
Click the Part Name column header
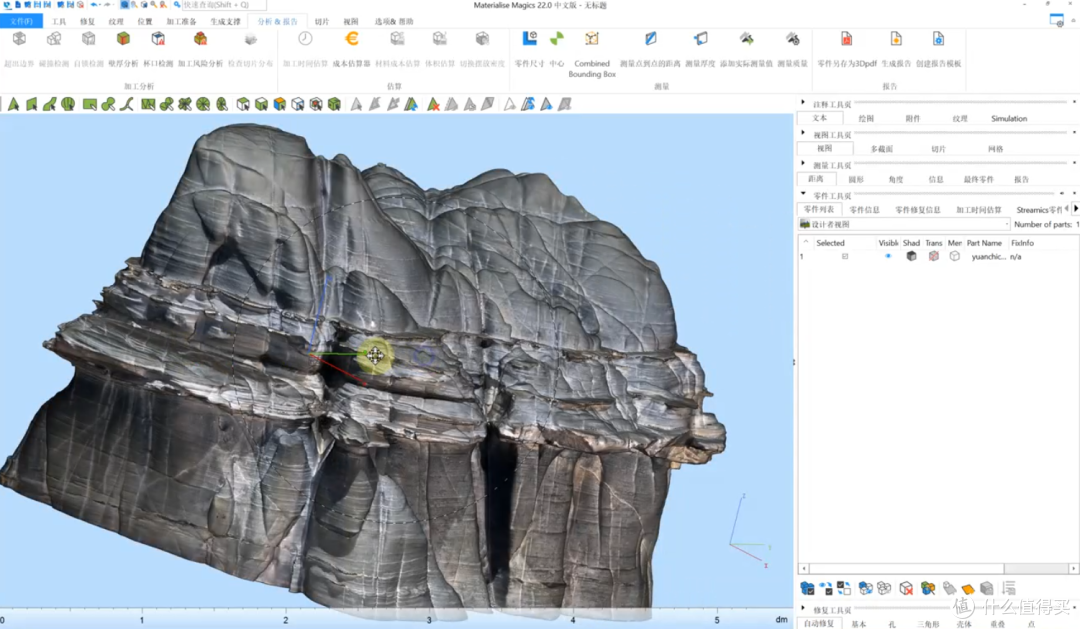point(984,243)
